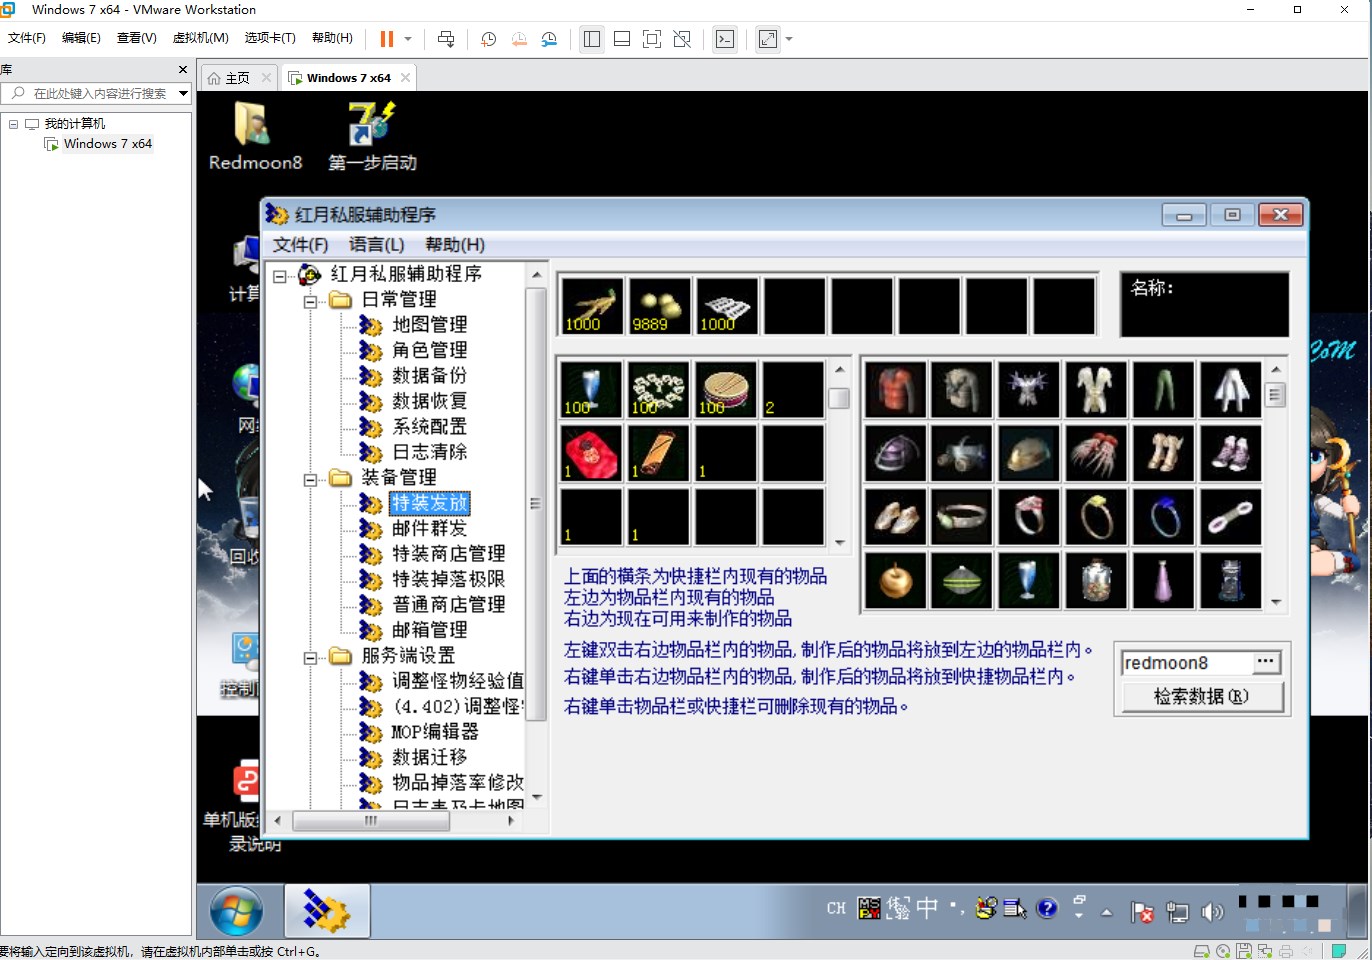The height and width of the screenshot is (960, 1372).
Task: Pick the purple helmet in craft list
Action: (895, 453)
